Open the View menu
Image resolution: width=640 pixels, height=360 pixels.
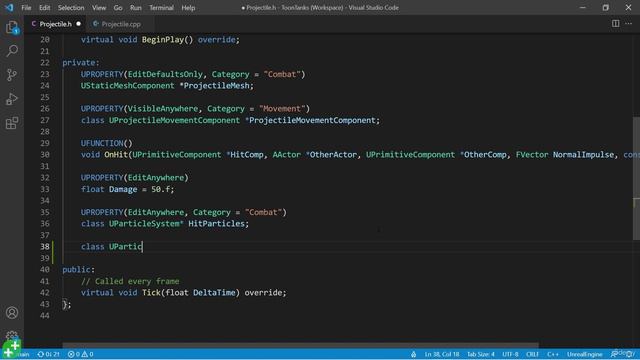tap(99, 8)
